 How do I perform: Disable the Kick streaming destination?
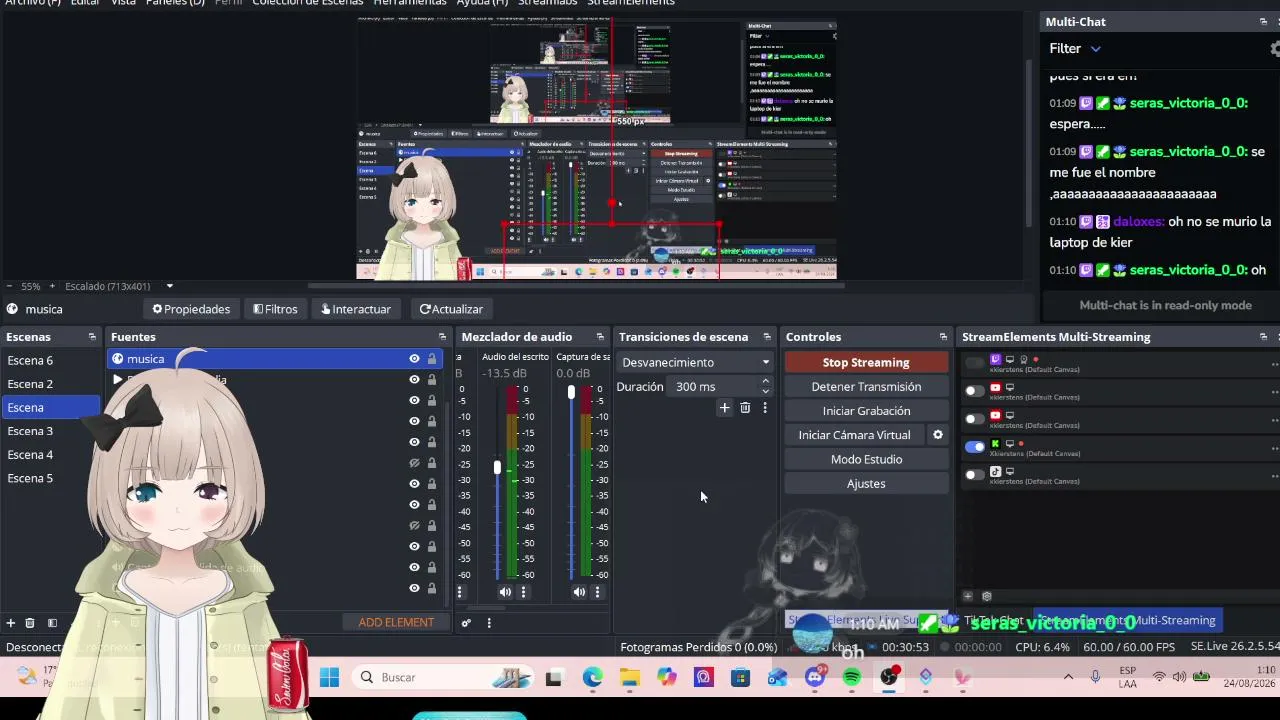[975, 447]
